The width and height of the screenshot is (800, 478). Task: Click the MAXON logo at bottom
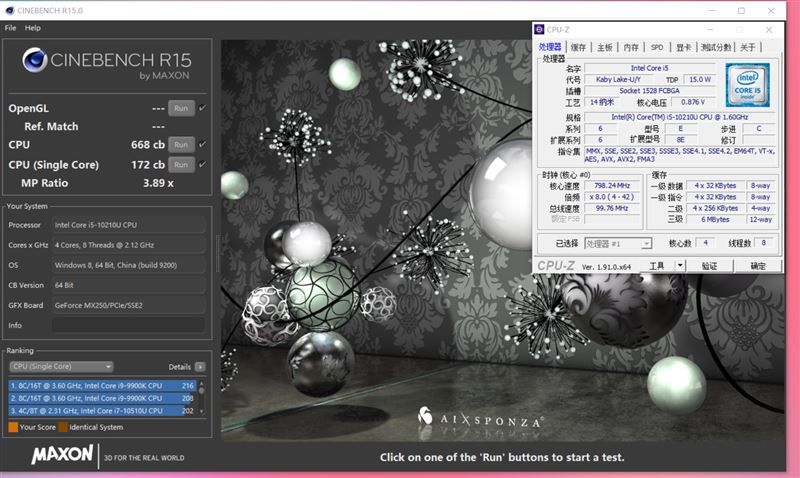[x=62, y=454]
